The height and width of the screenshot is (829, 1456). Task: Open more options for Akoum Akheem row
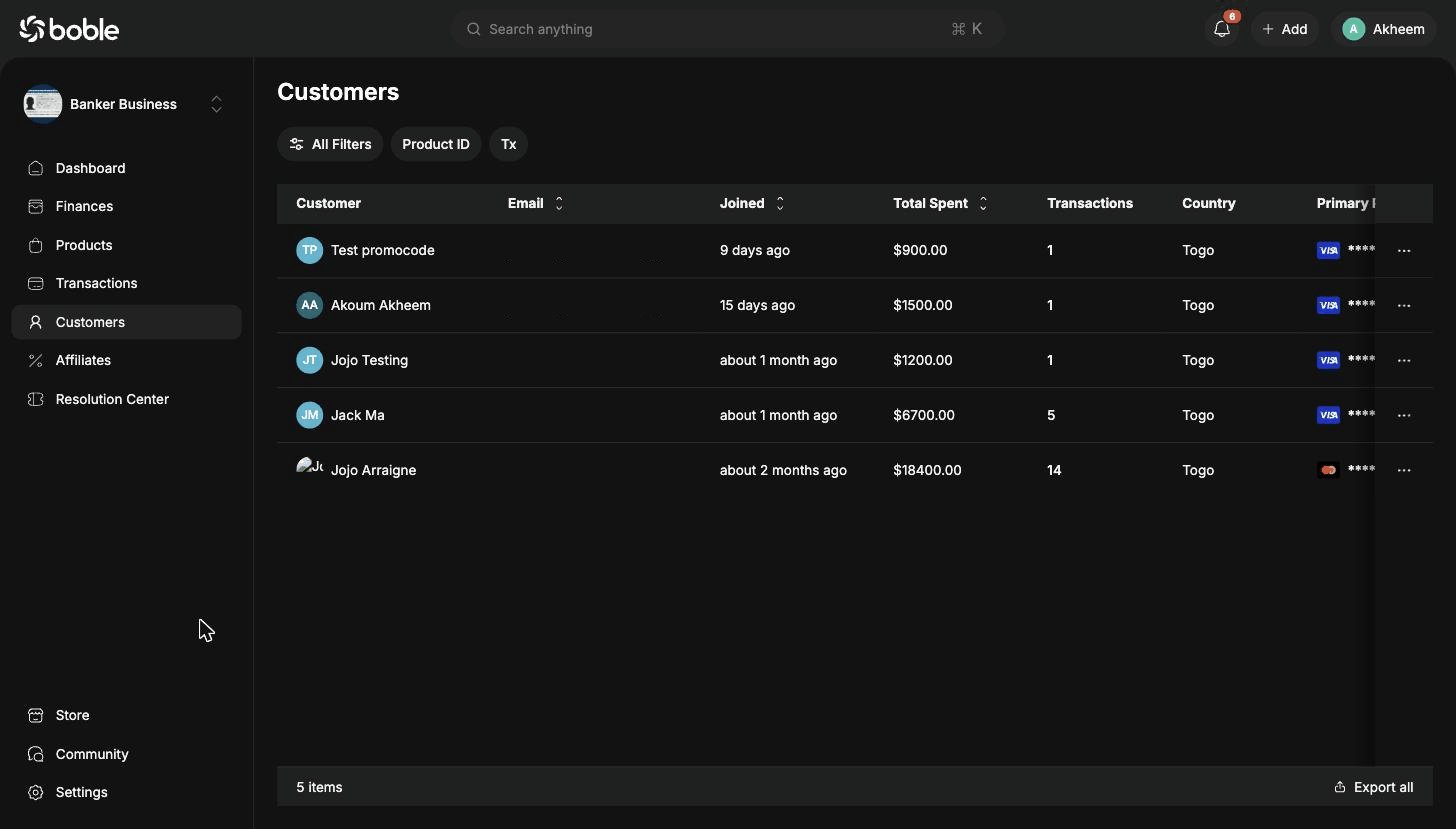(x=1404, y=306)
